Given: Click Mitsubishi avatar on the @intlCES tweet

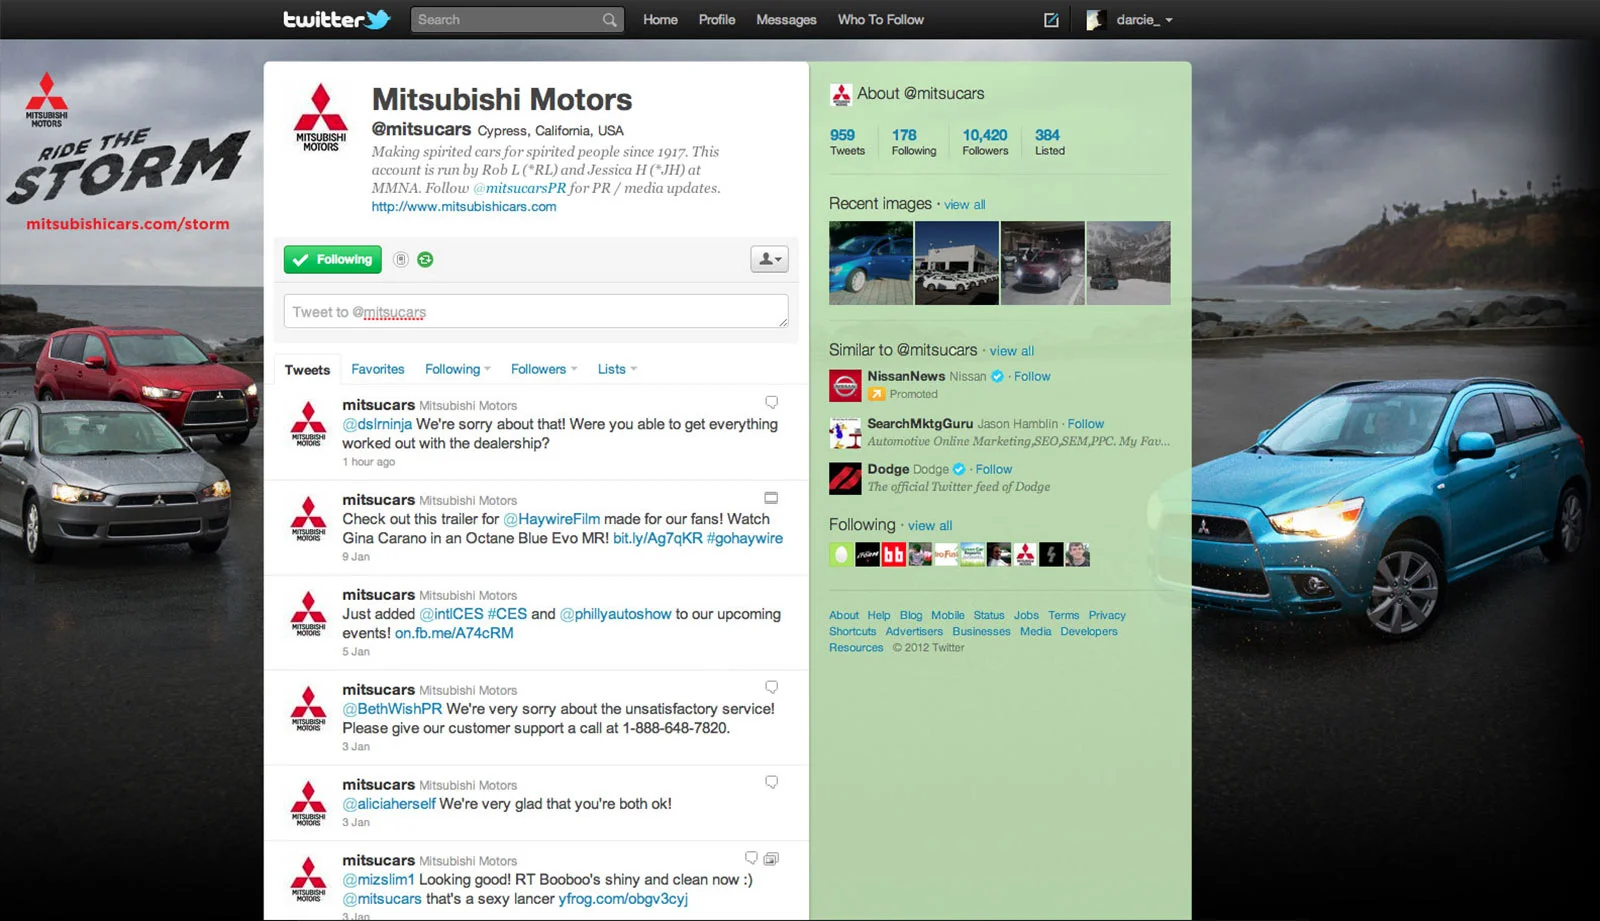Looking at the screenshot, I should [x=308, y=613].
